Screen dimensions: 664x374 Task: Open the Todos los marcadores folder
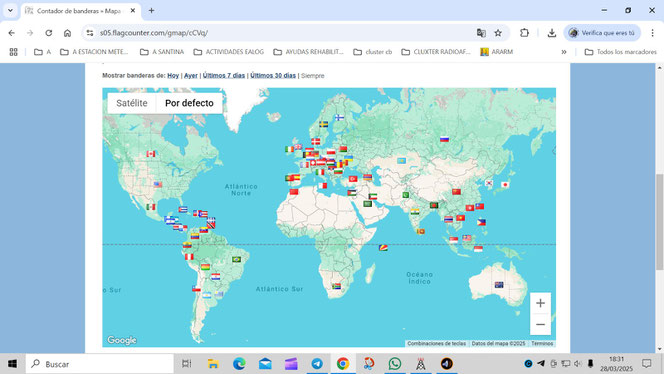tap(620, 52)
